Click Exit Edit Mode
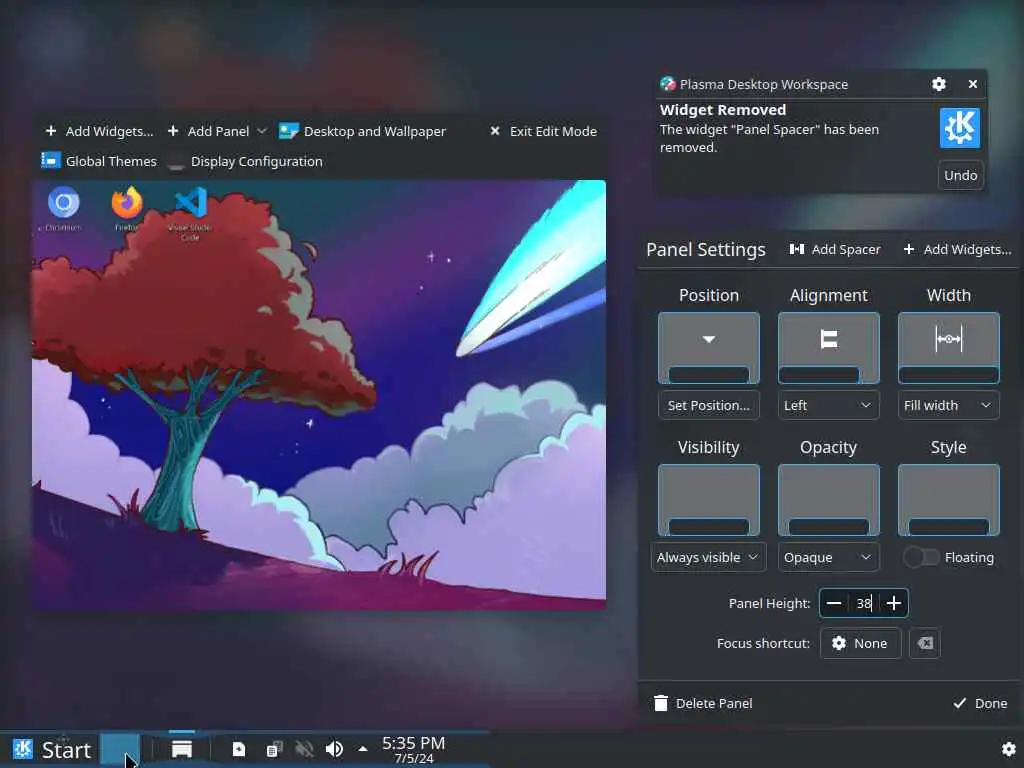This screenshot has width=1024, height=768. (x=543, y=131)
